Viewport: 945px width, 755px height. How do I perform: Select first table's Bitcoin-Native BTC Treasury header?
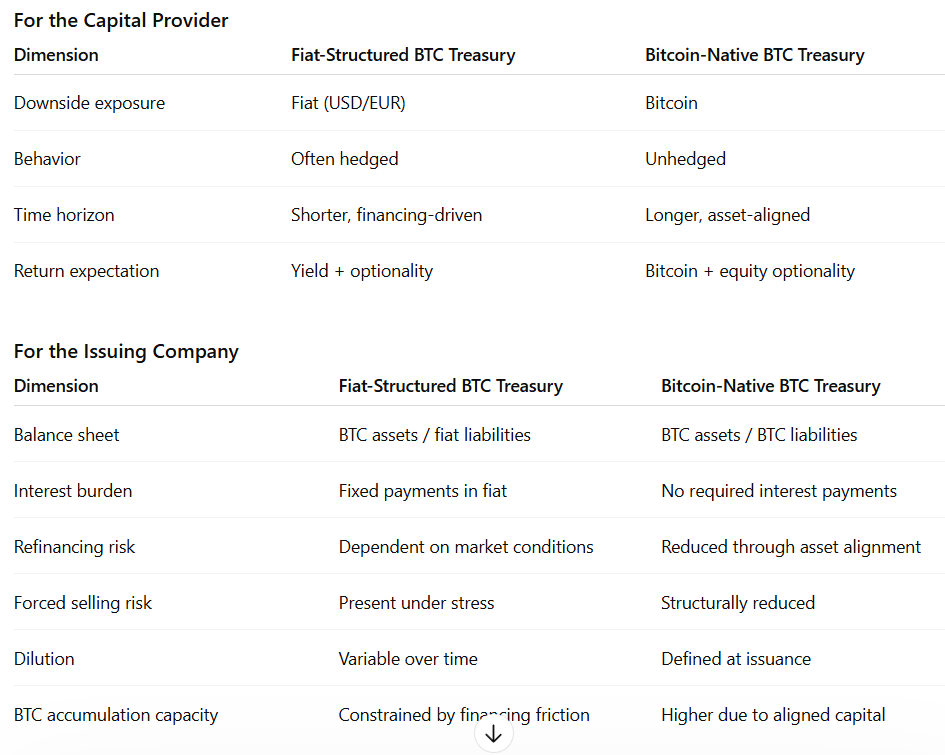[755, 55]
